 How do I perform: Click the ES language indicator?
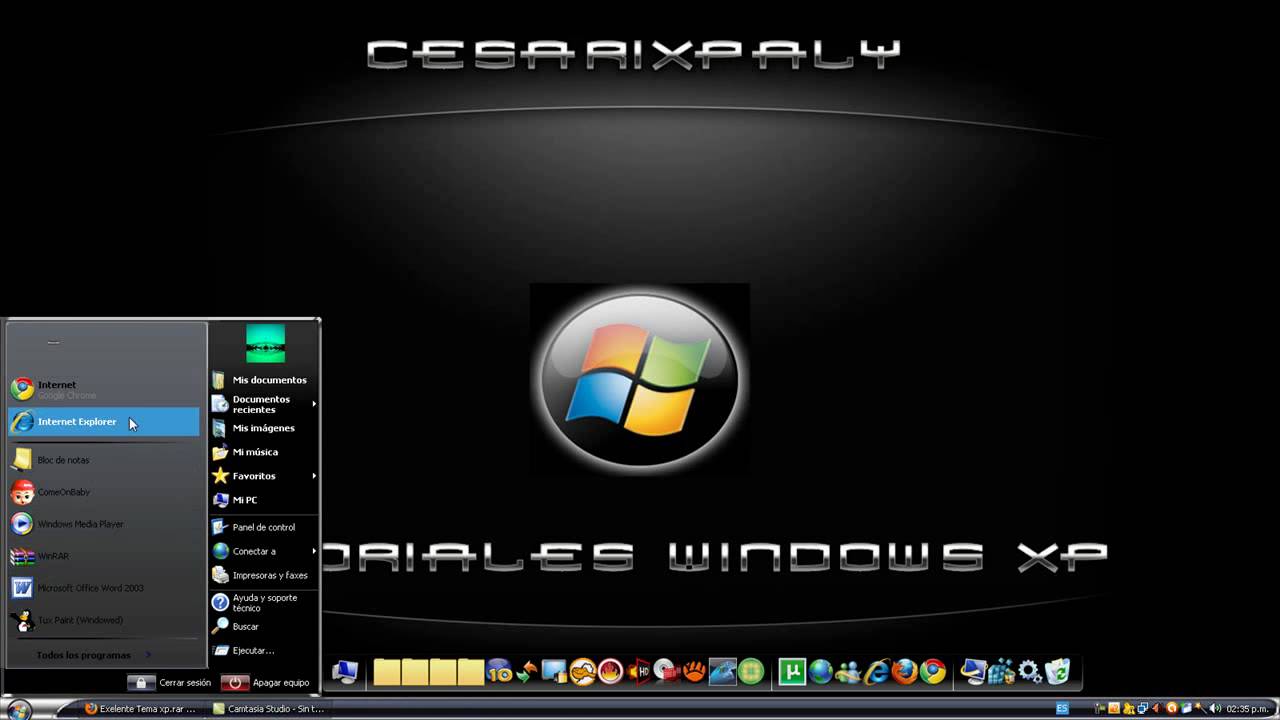(x=1062, y=708)
